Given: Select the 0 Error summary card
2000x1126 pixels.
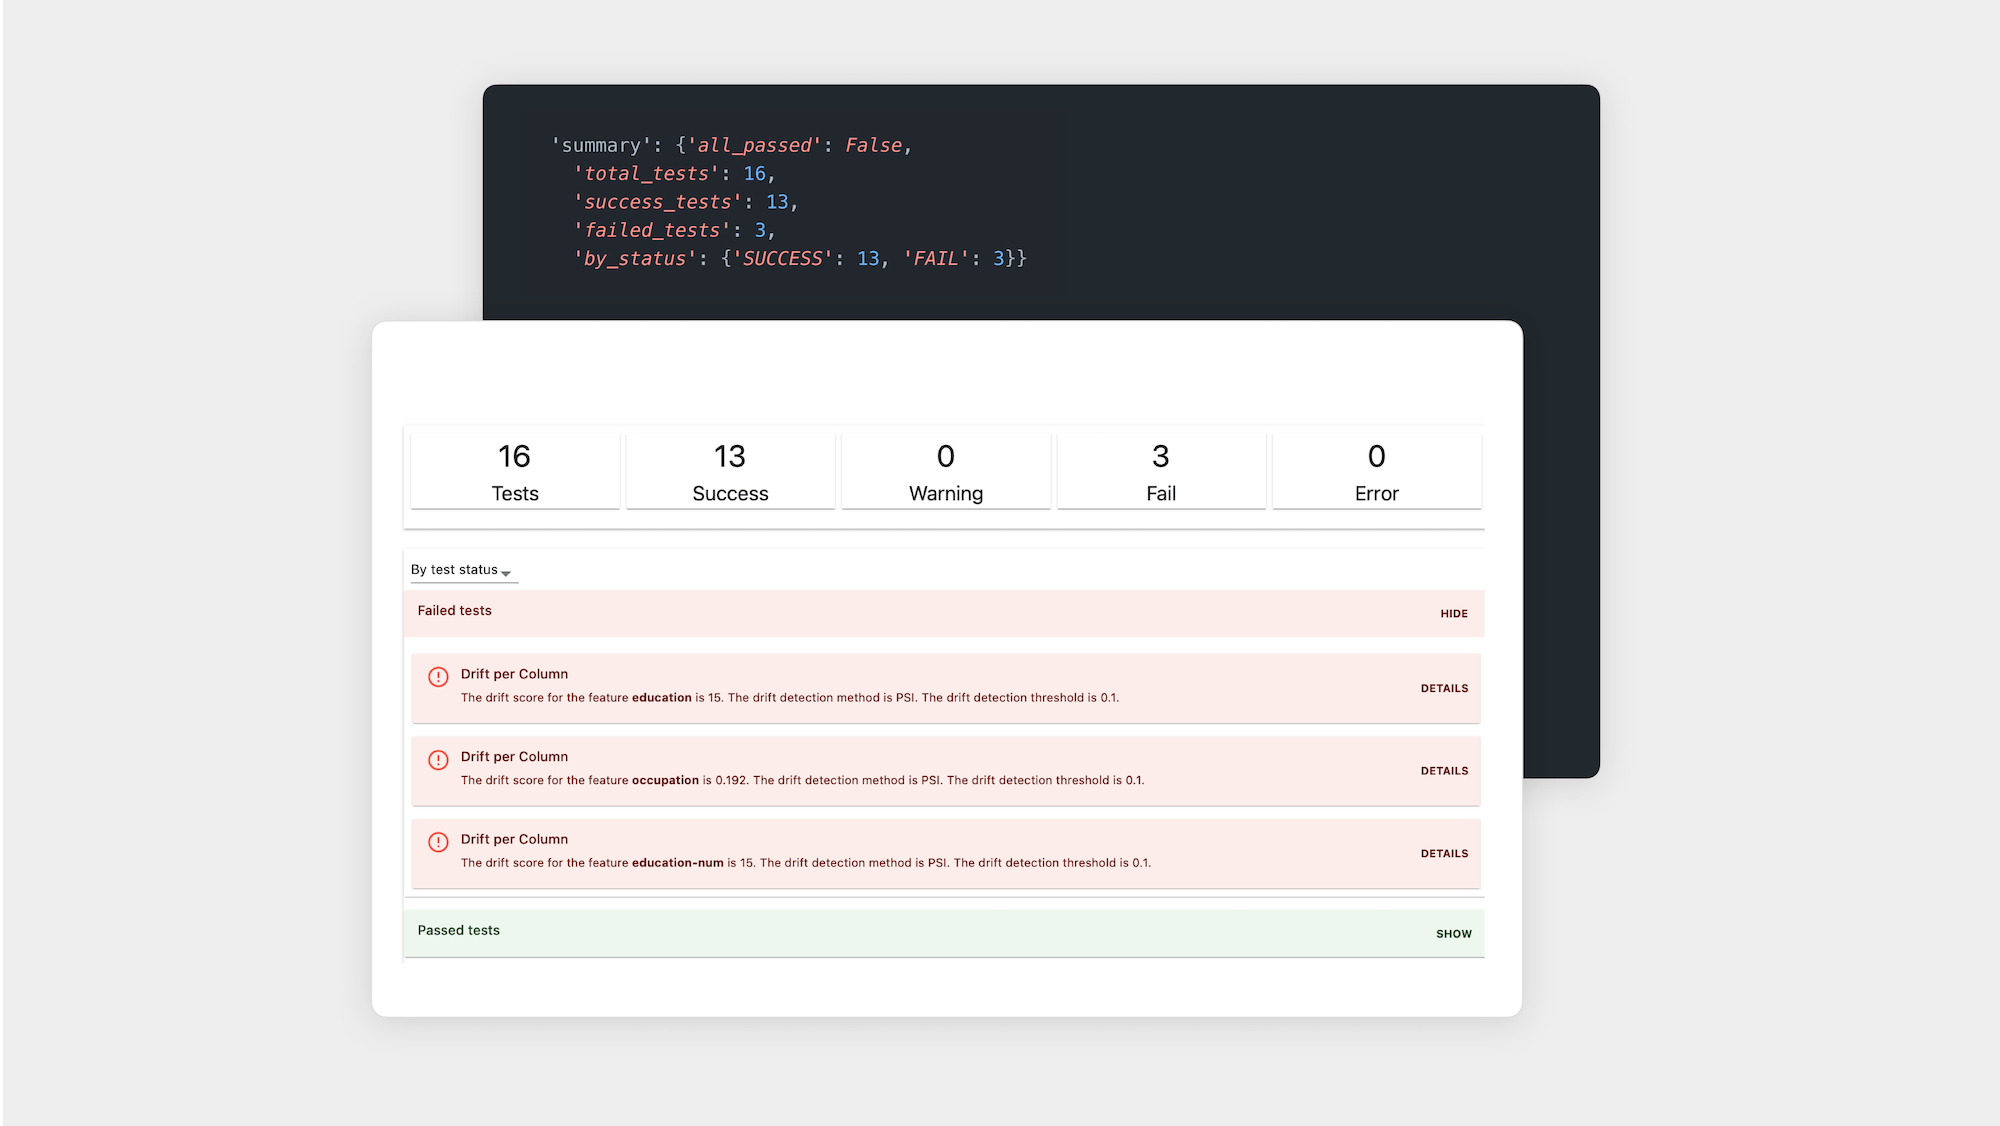Looking at the screenshot, I should coord(1377,472).
